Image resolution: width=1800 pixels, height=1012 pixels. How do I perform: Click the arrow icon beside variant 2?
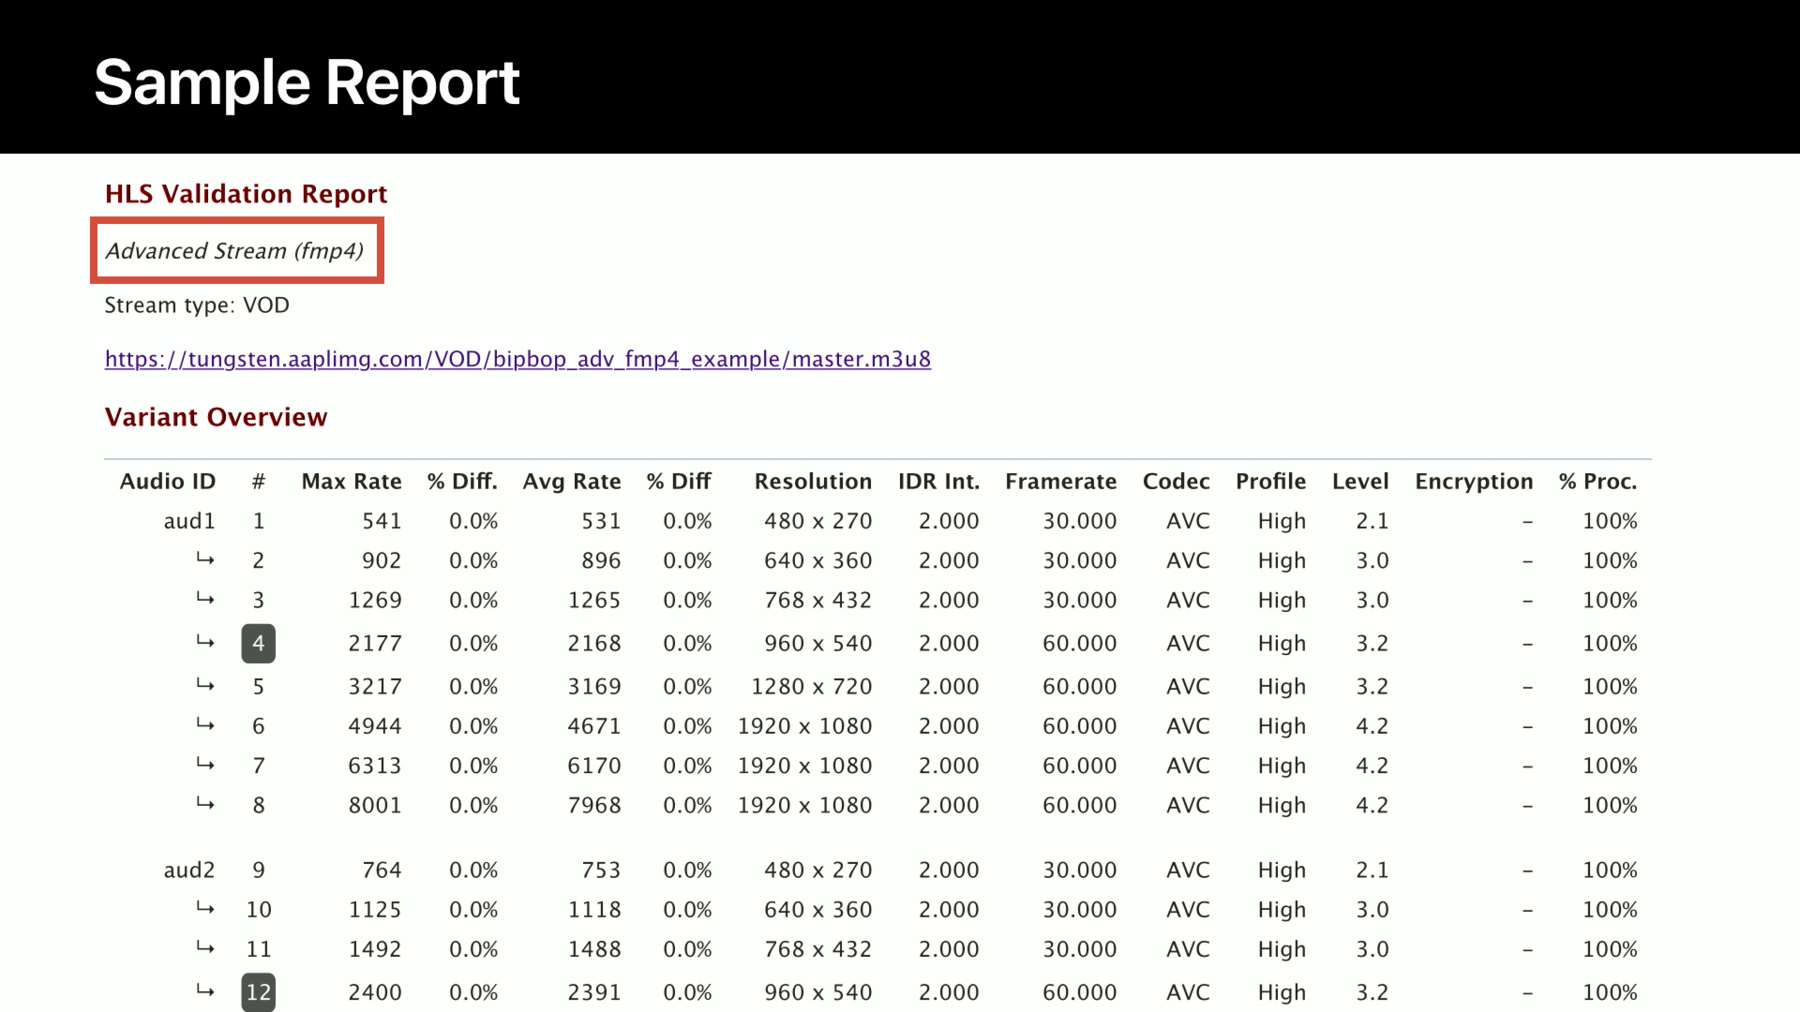[205, 559]
